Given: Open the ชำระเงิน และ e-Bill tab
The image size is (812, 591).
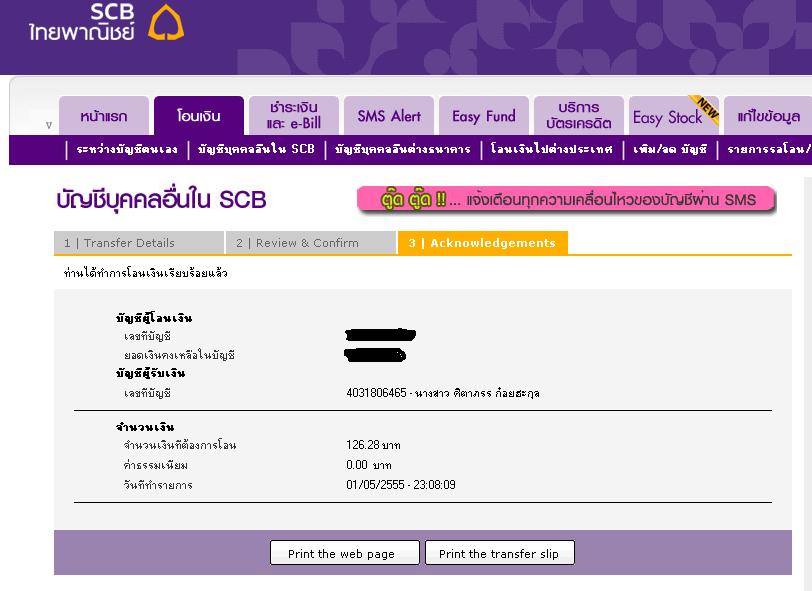Looking at the screenshot, I should tap(294, 116).
